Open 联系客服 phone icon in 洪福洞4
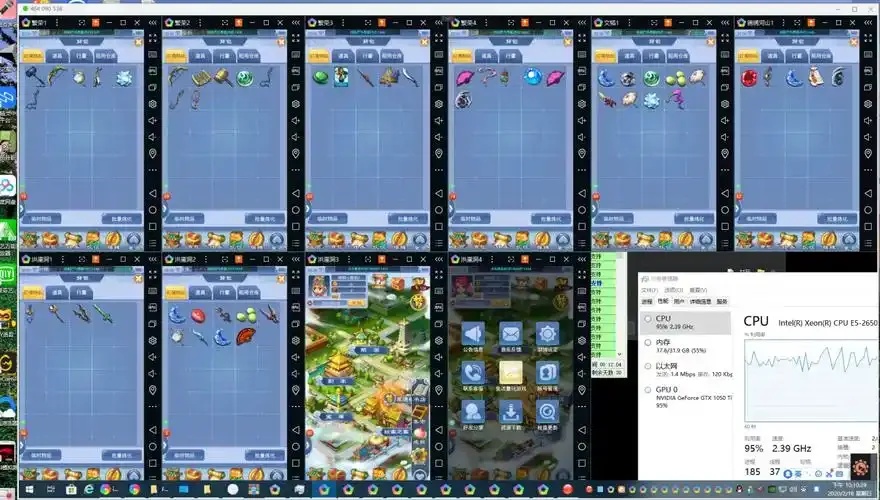The height and width of the screenshot is (500, 880). pos(473,373)
